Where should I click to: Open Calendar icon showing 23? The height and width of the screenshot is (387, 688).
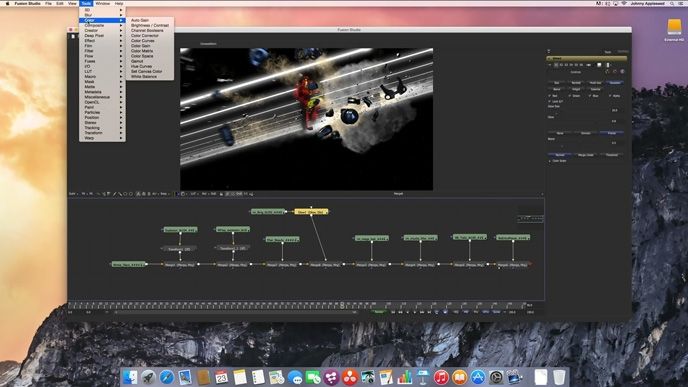tap(222, 377)
